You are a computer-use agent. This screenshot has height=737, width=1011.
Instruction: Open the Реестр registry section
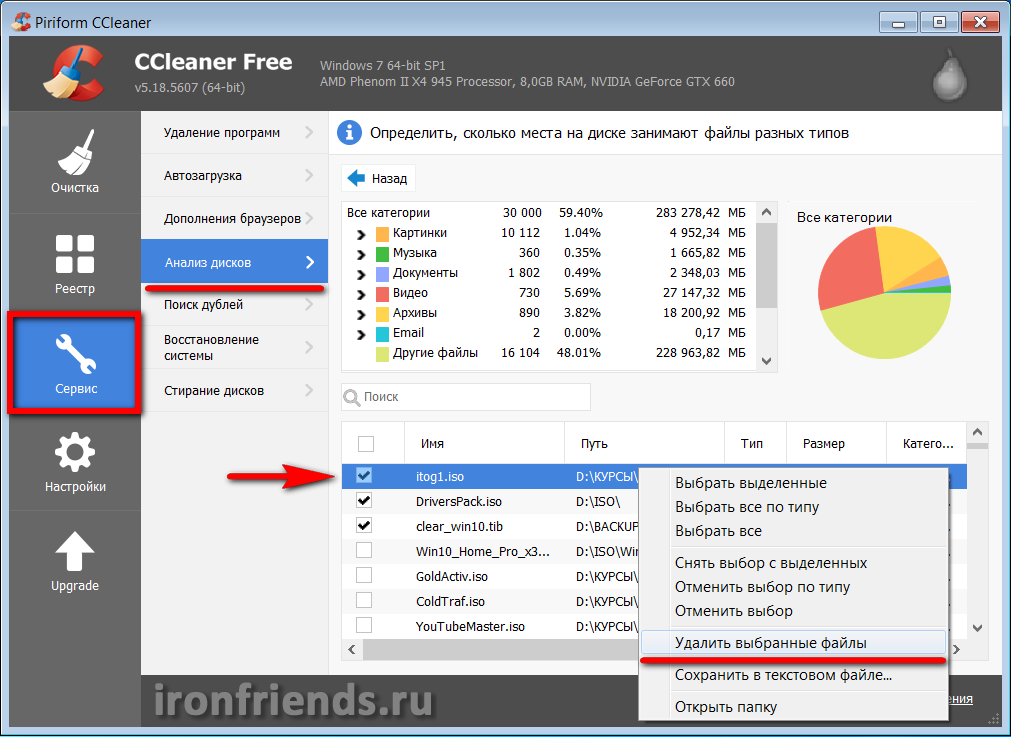pyautogui.click(x=75, y=262)
